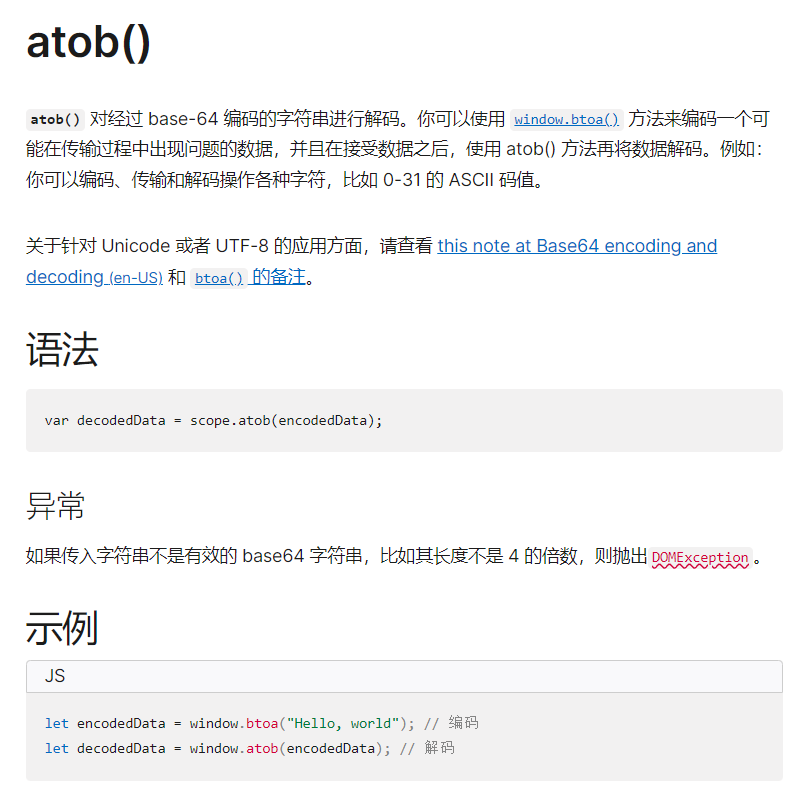805x795 pixels.
Task: Click the line 'let decodedData = window.atob(encodedData)'
Action: 218,749
